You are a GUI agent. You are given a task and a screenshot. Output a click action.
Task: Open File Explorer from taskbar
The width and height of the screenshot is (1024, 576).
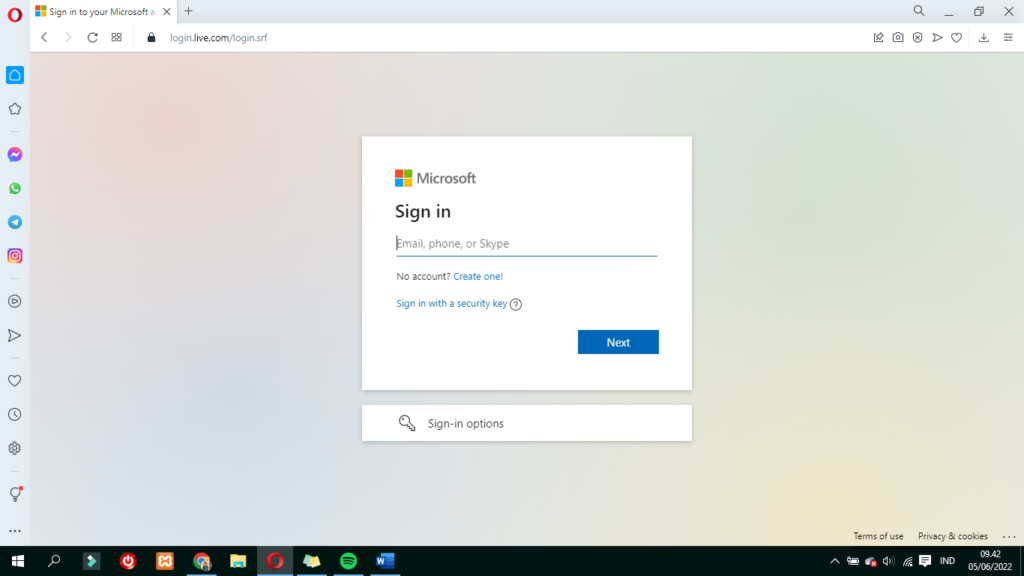[x=238, y=561]
